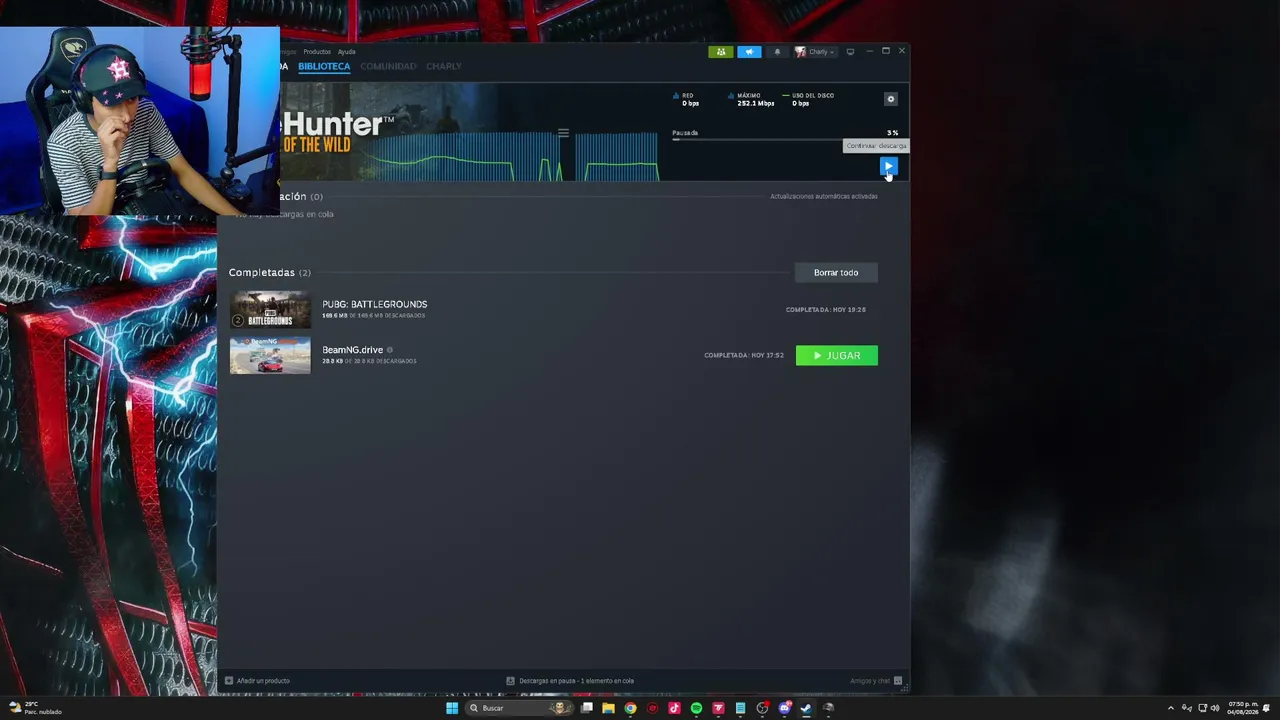
Task: Click Añadir un producto
Action: [257, 681]
